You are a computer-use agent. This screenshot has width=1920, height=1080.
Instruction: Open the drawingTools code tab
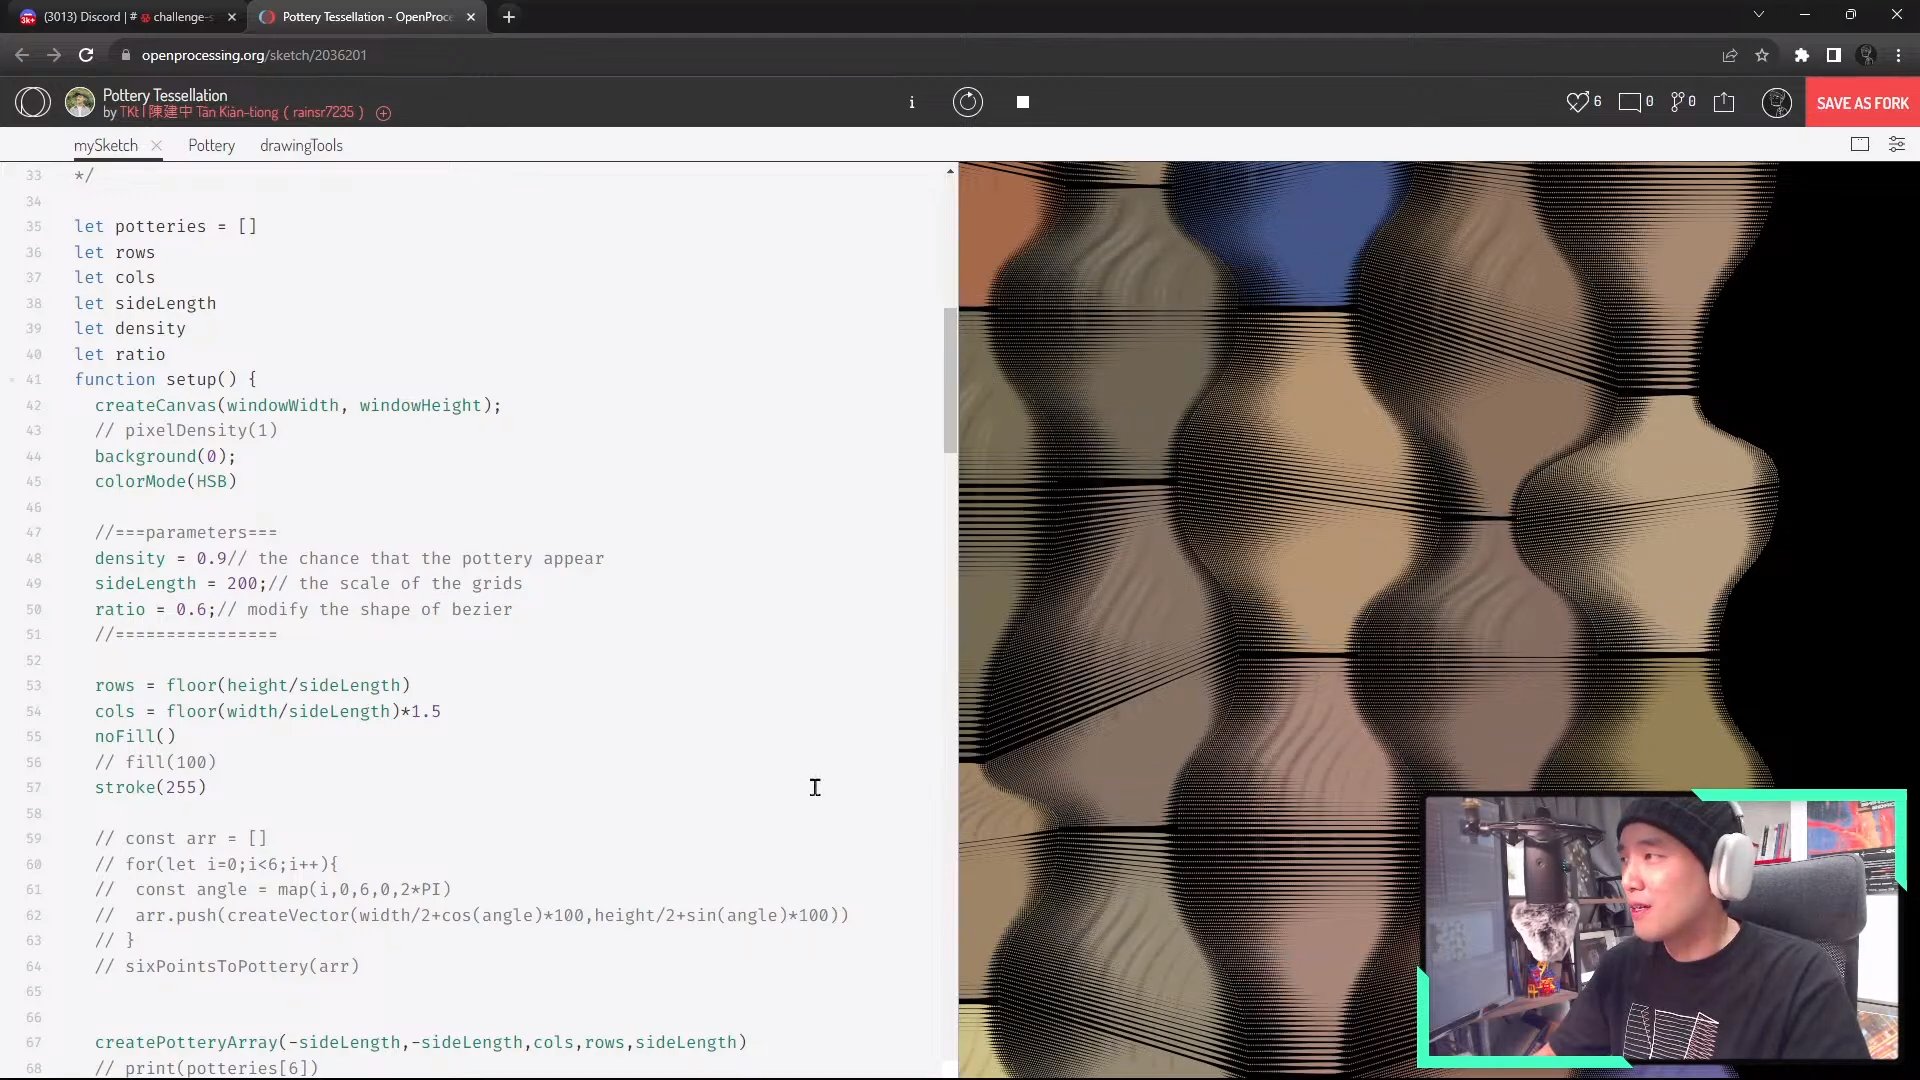(301, 145)
